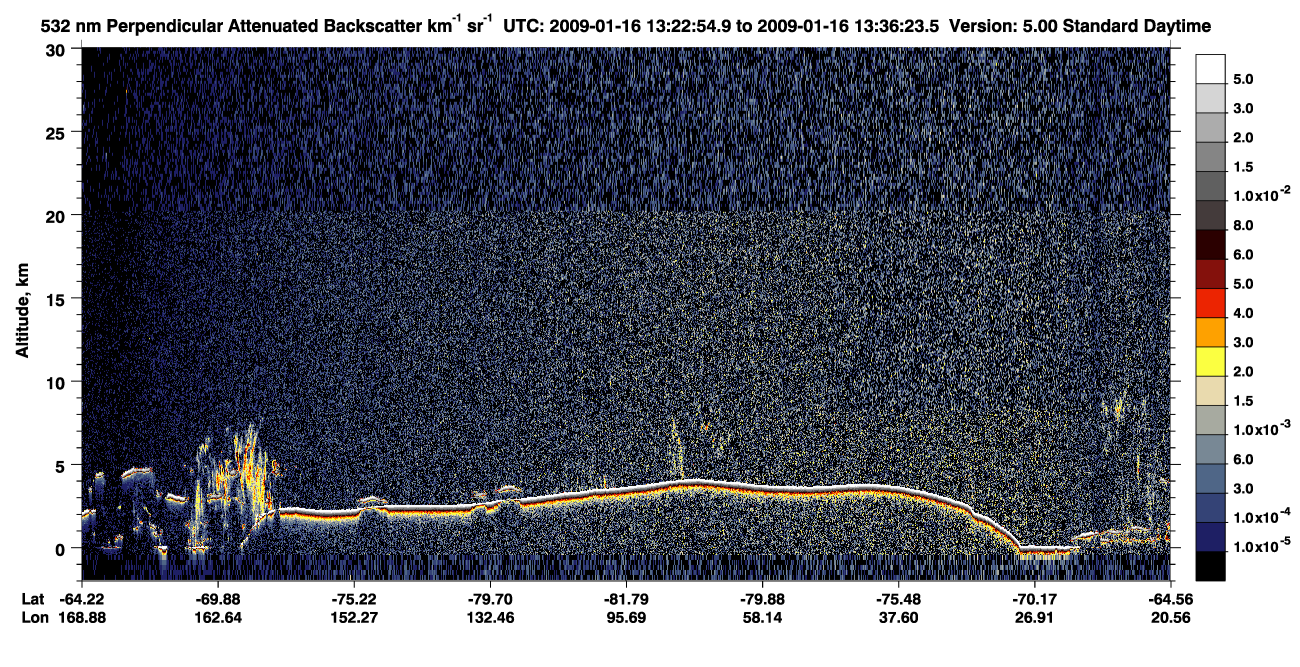
Task: Click the altitude tick label '30'
Action: (x=57, y=50)
